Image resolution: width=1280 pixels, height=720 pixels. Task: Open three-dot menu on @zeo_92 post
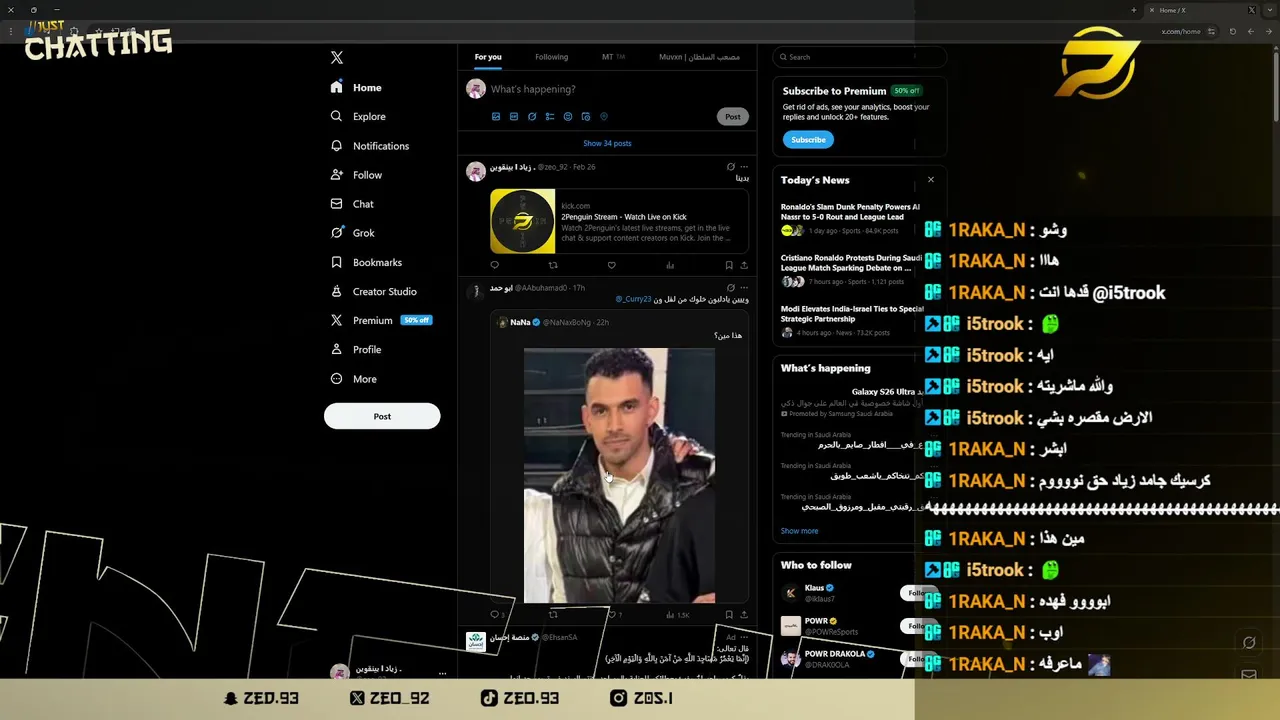click(x=744, y=167)
